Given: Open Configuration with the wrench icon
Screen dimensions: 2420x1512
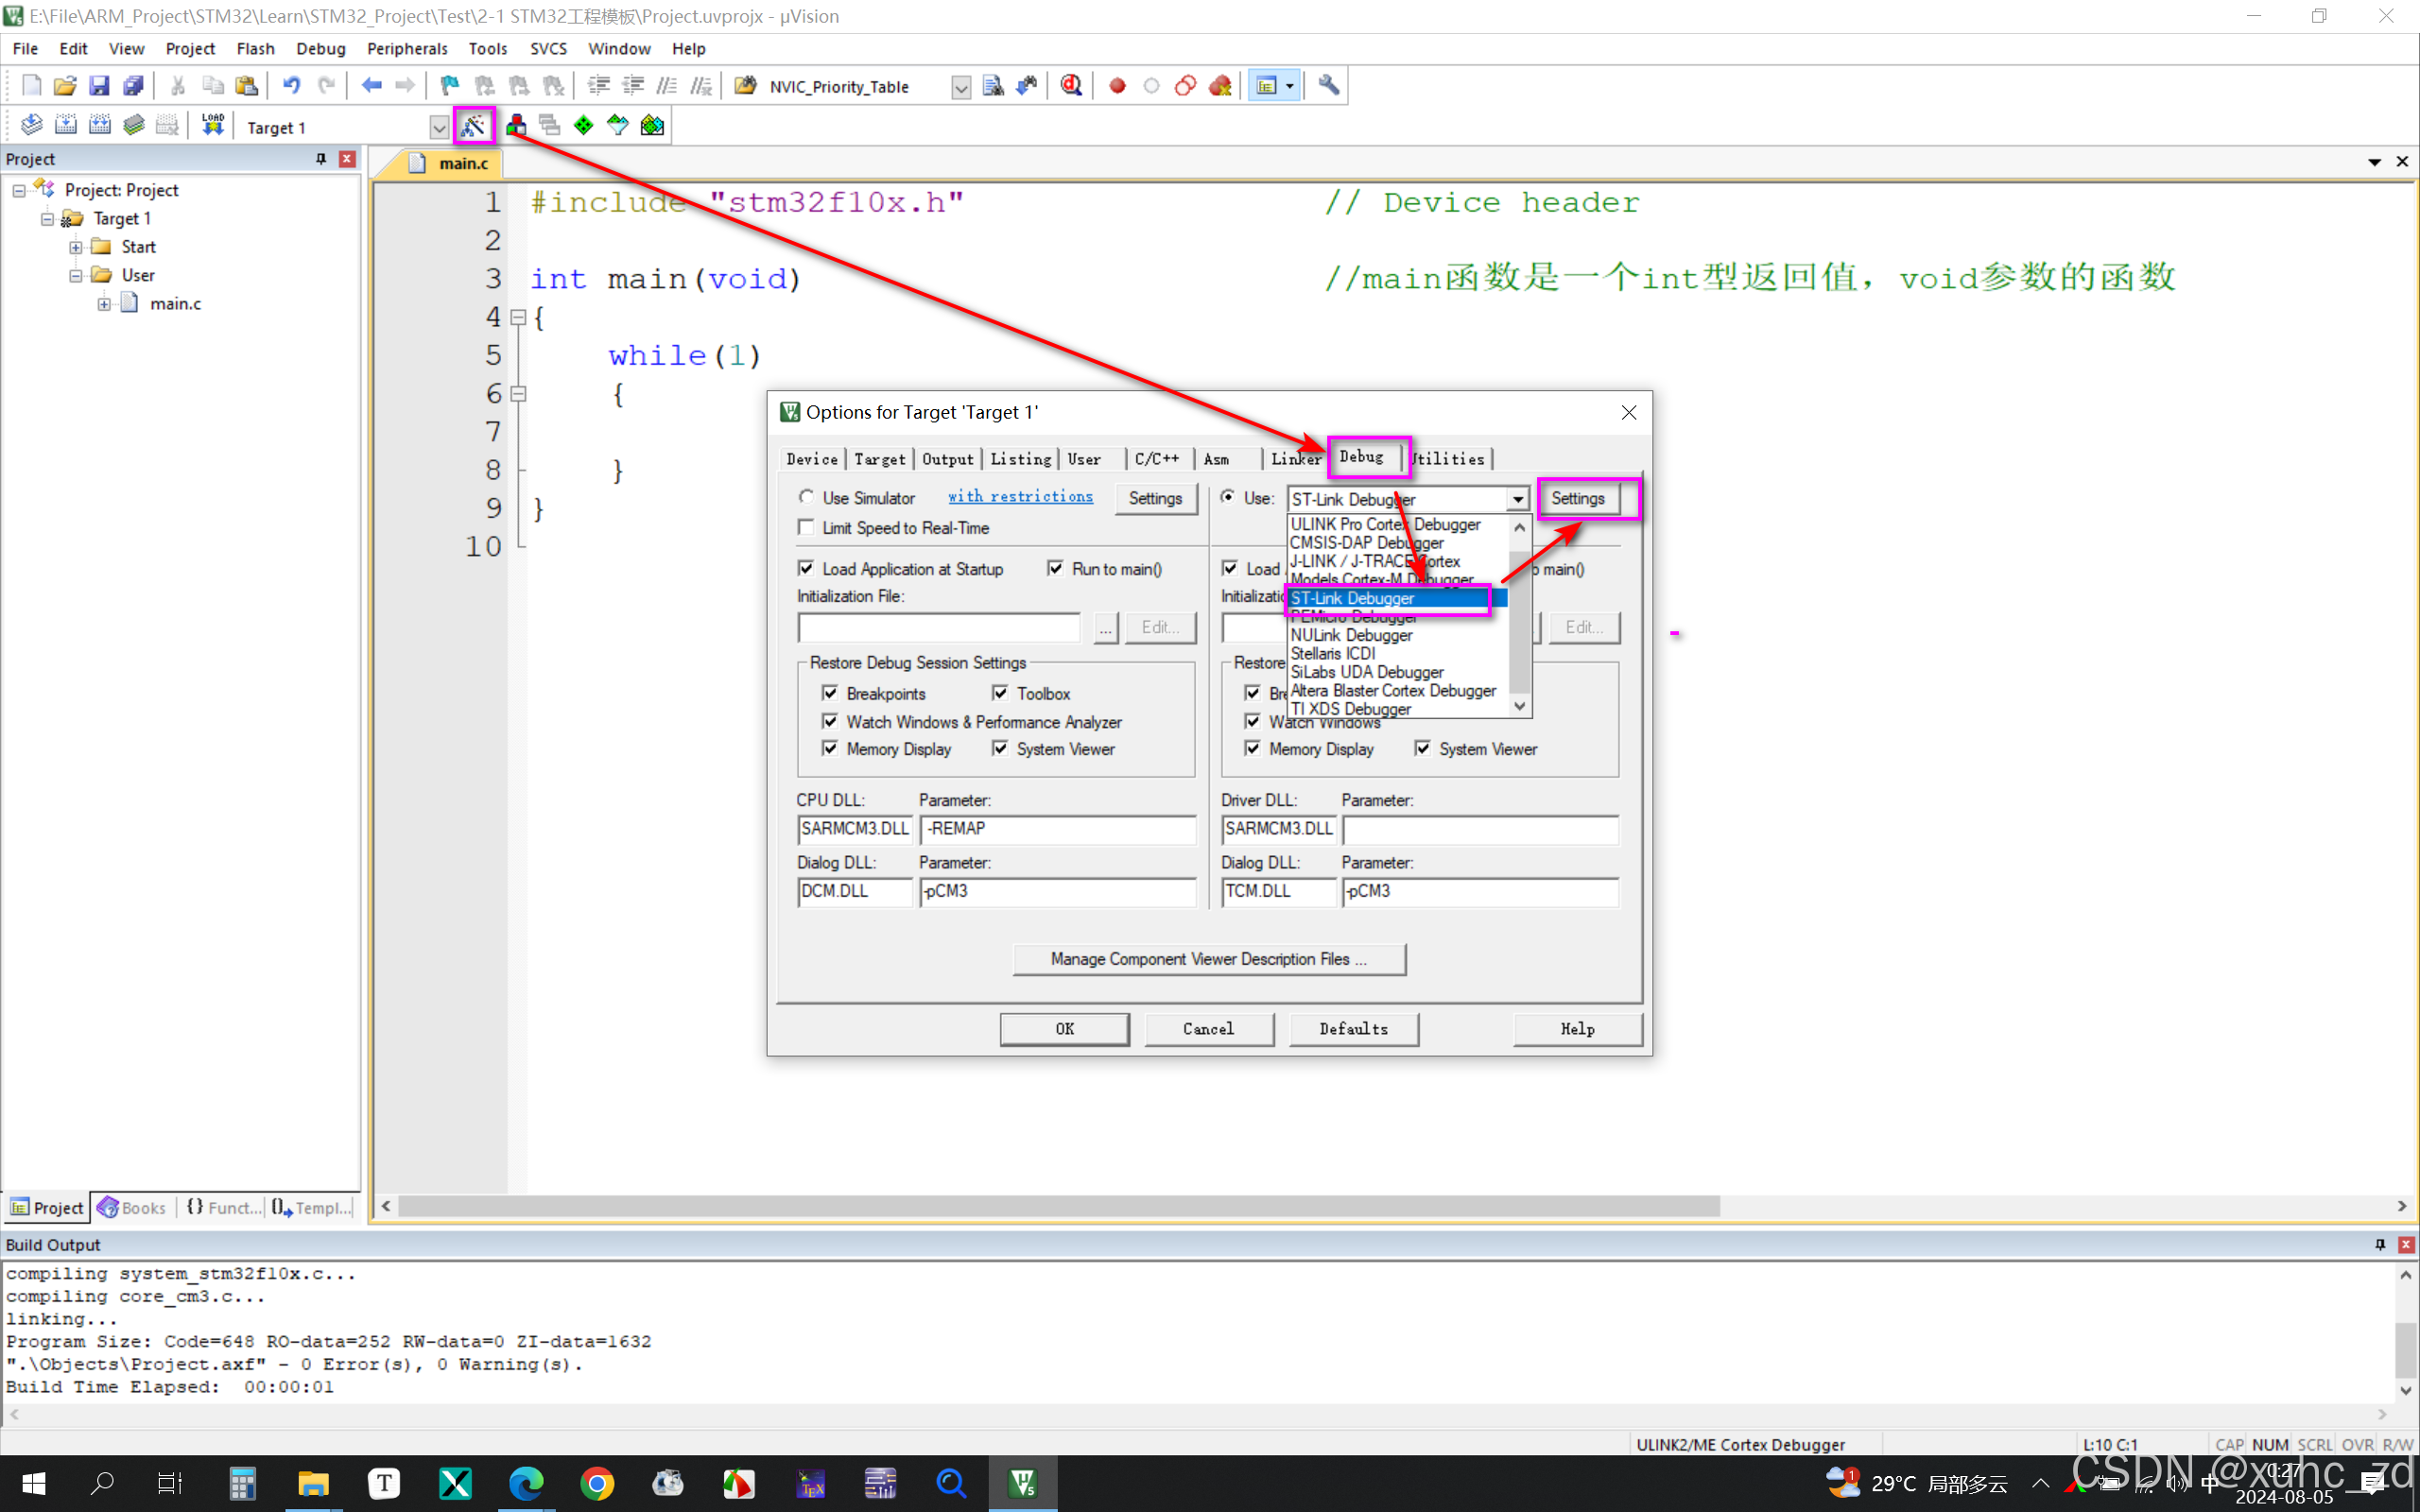Looking at the screenshot, I should click(x=1328, y=86).
